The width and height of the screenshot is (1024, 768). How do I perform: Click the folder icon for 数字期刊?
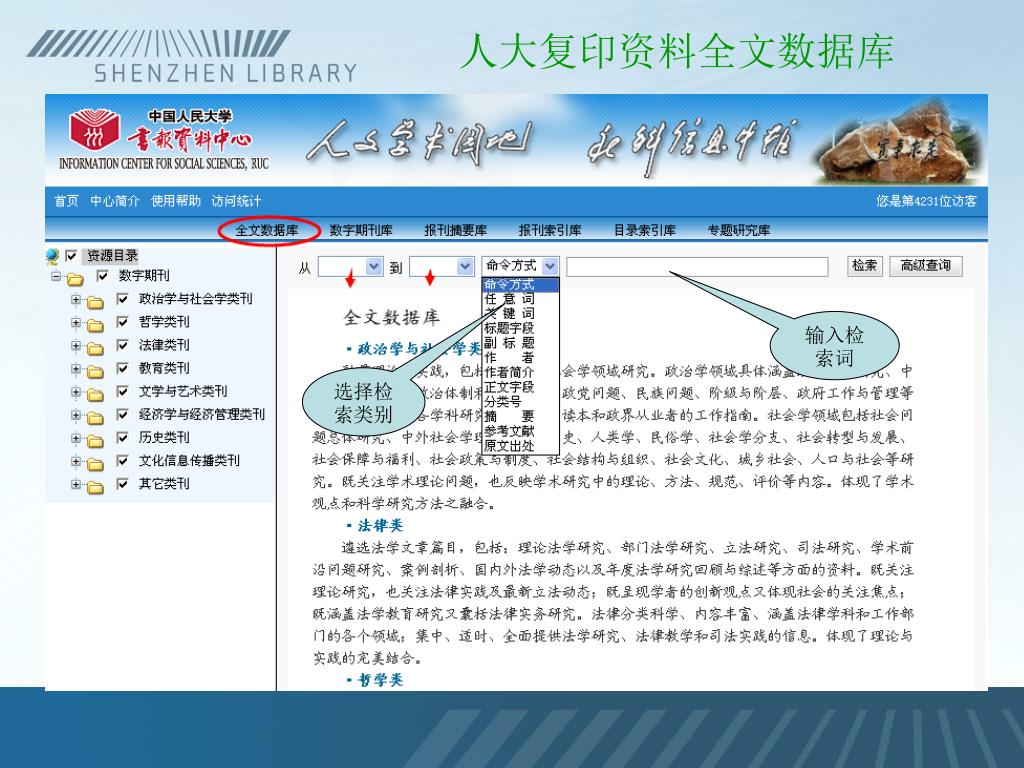(x=76, y=280)
